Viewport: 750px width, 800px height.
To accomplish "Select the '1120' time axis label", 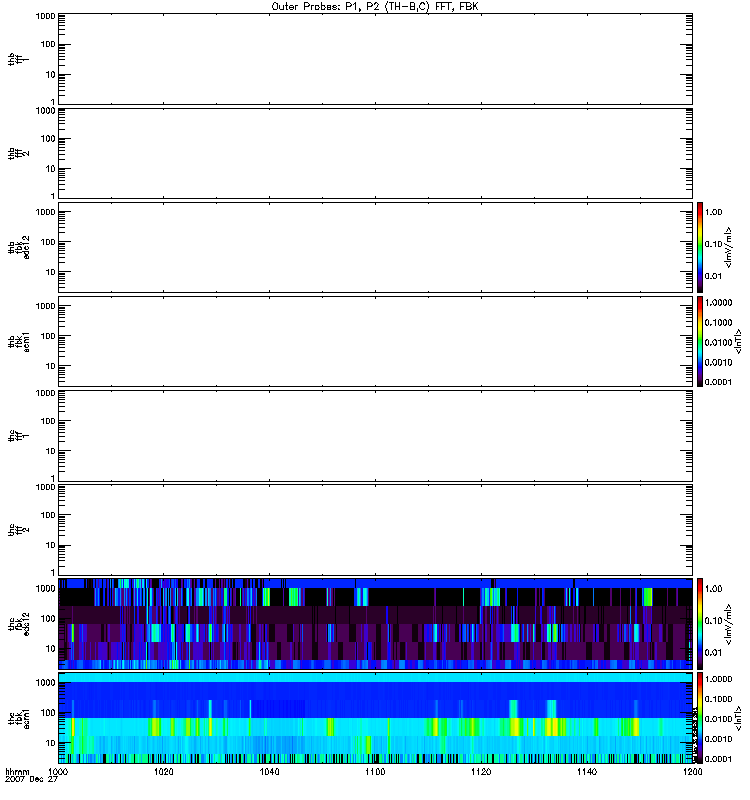I will pos(481,772).
